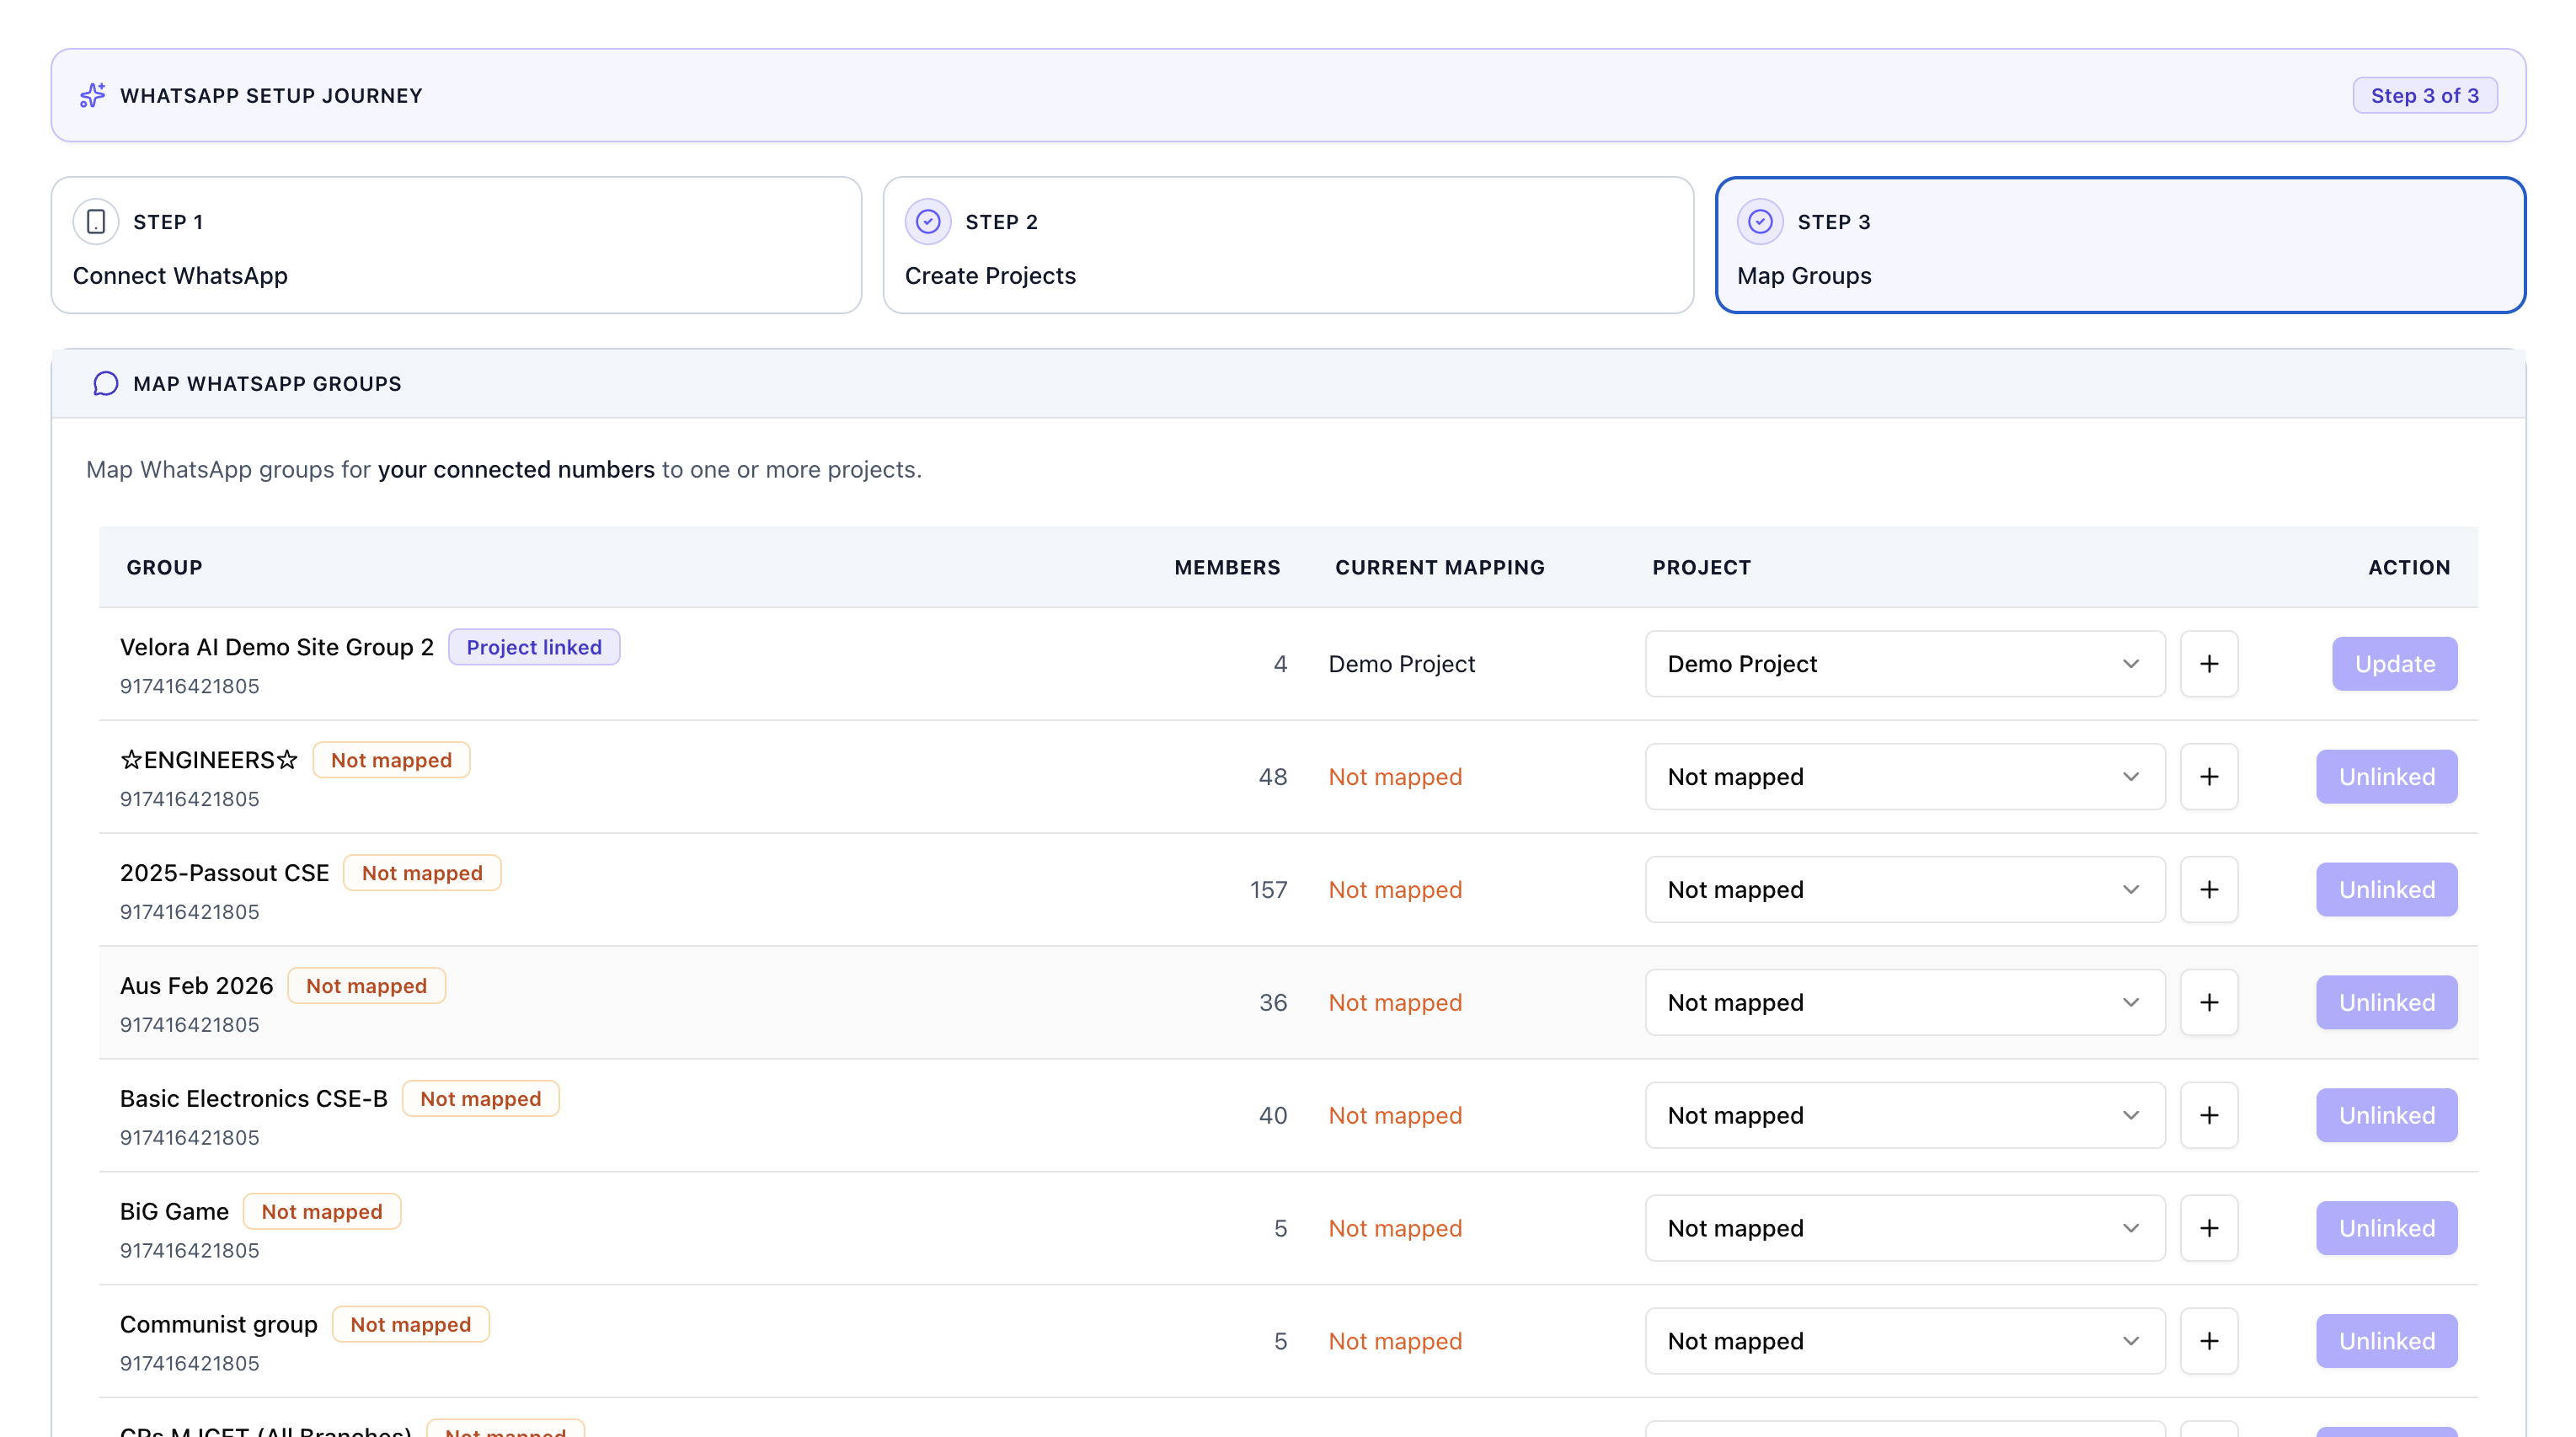Click Not mapped badge beside Aus Feb 2026
The width and height of the screenshot is (2576, 1437).
click(366, 986)
